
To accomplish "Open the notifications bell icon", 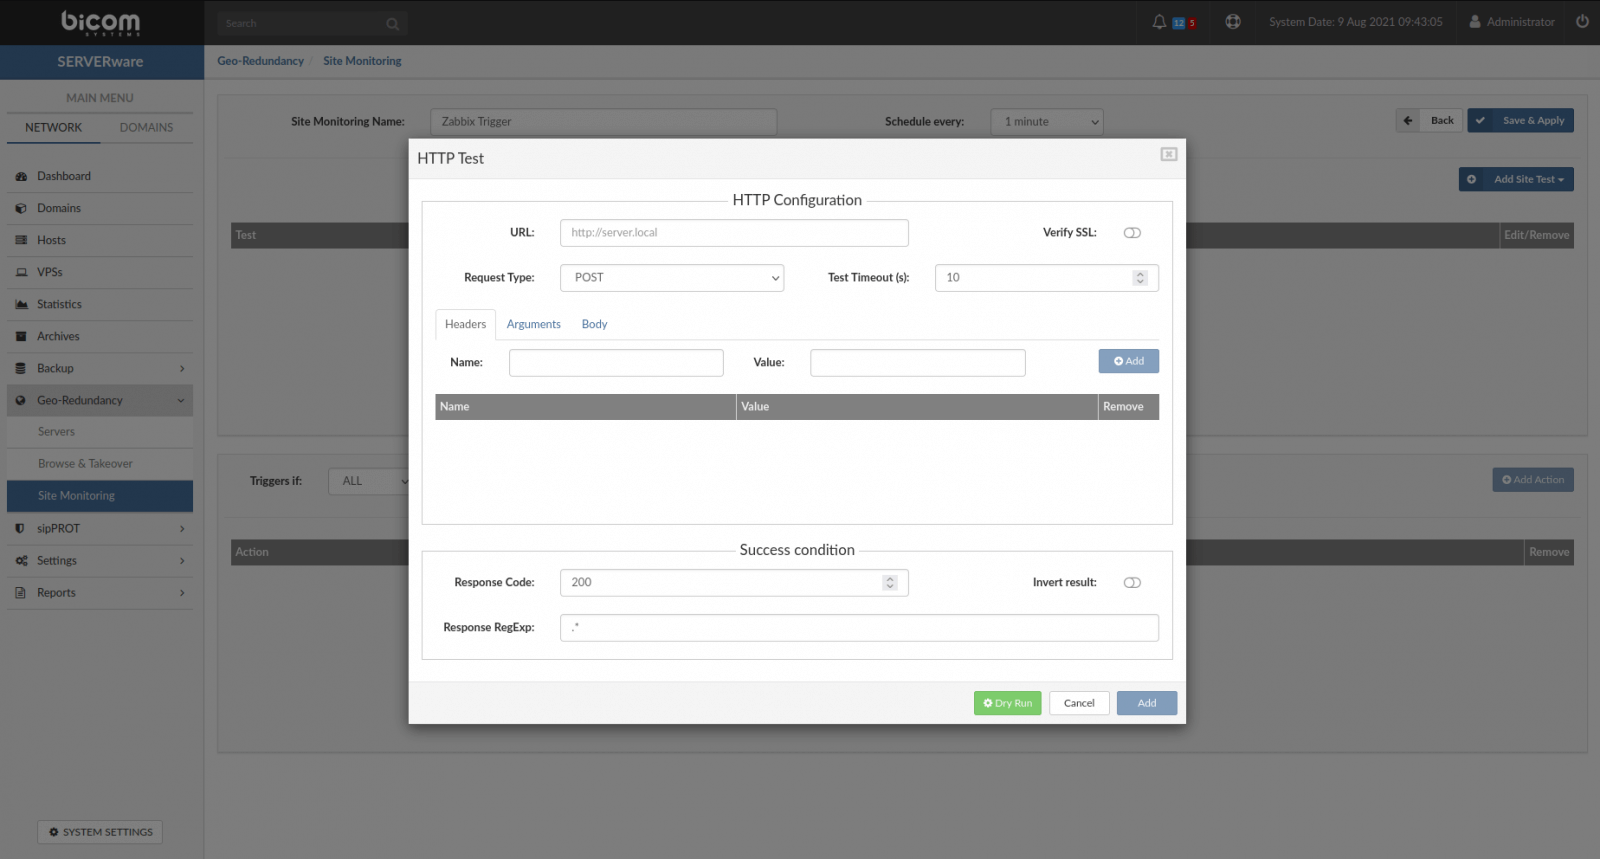I will tap(1159, 22).
